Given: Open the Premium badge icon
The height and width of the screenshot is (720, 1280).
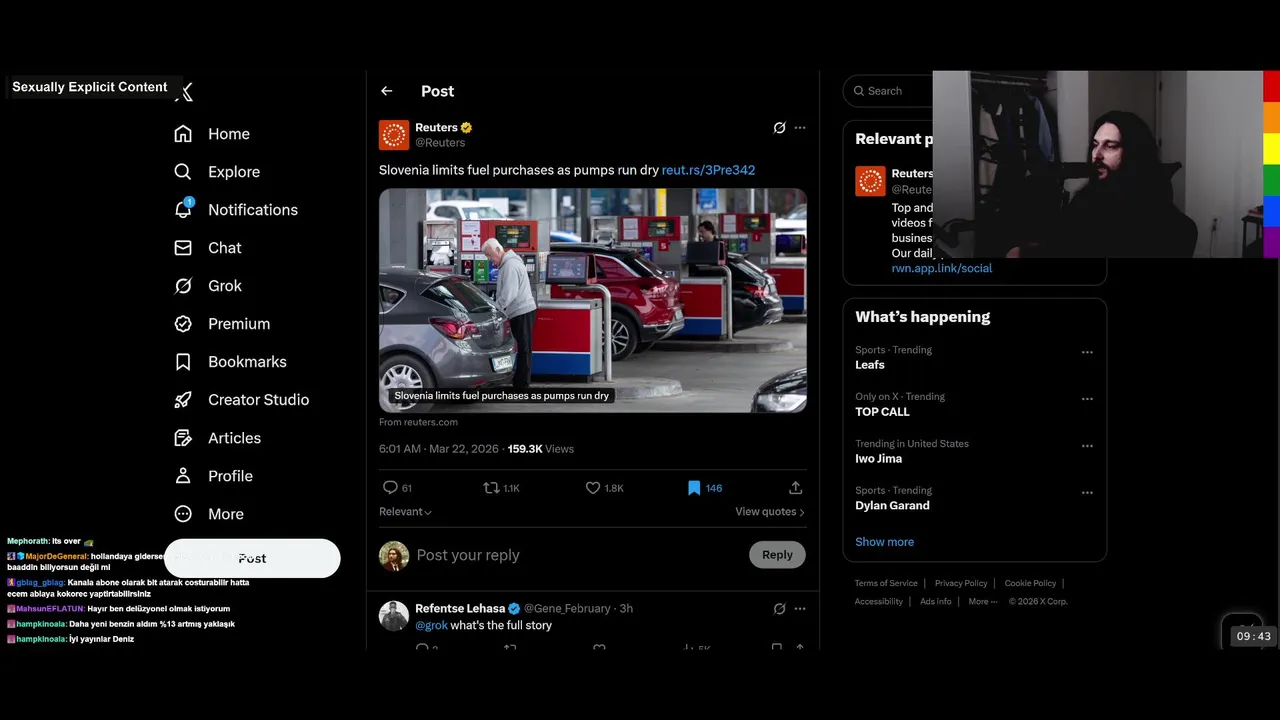Looking at the screenshot, I should click(x=183, y=324).
